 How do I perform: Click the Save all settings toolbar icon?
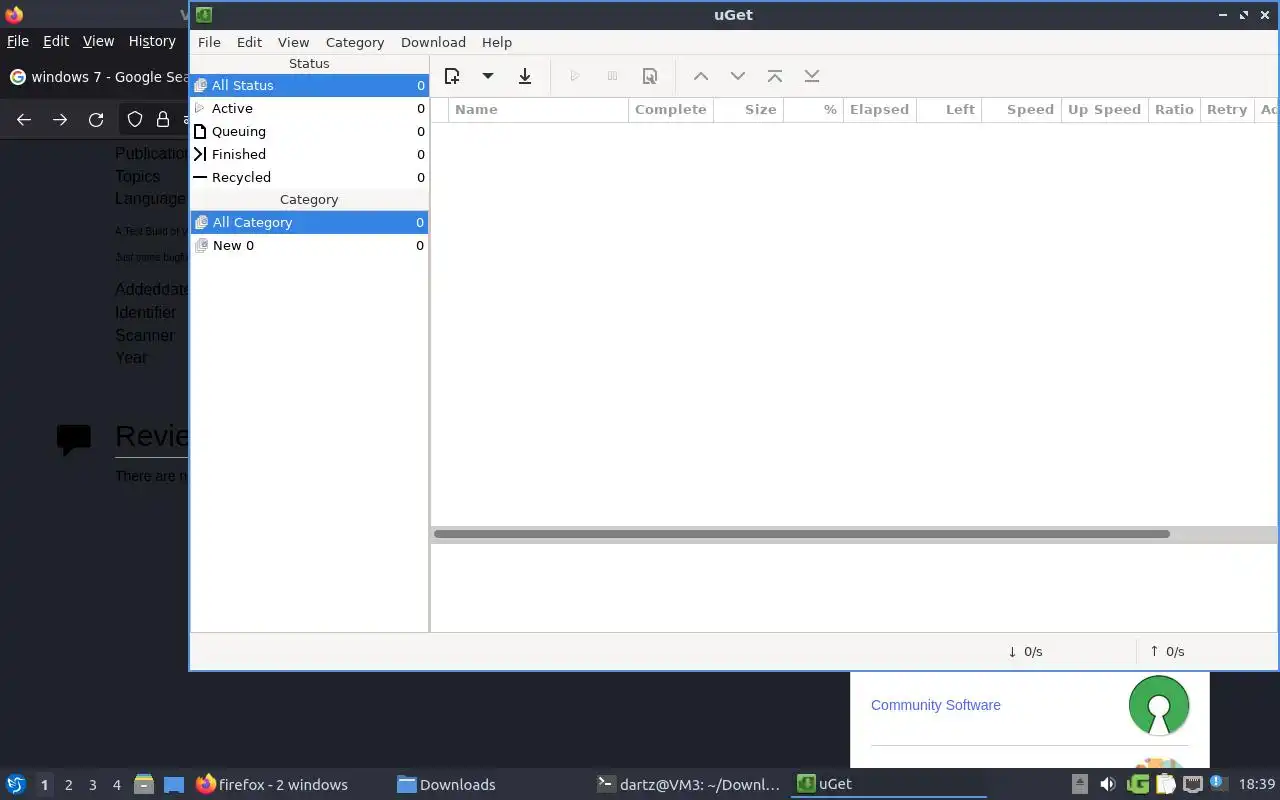525,76
